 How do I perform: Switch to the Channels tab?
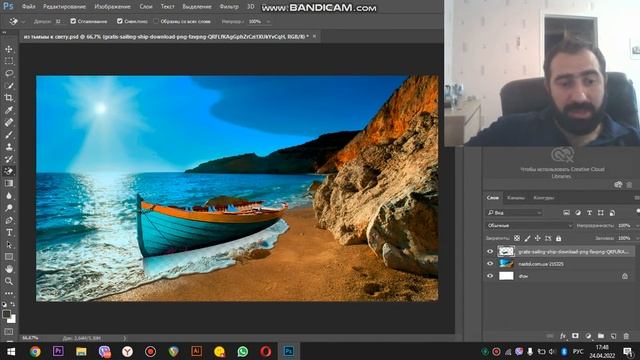(516, 198)
